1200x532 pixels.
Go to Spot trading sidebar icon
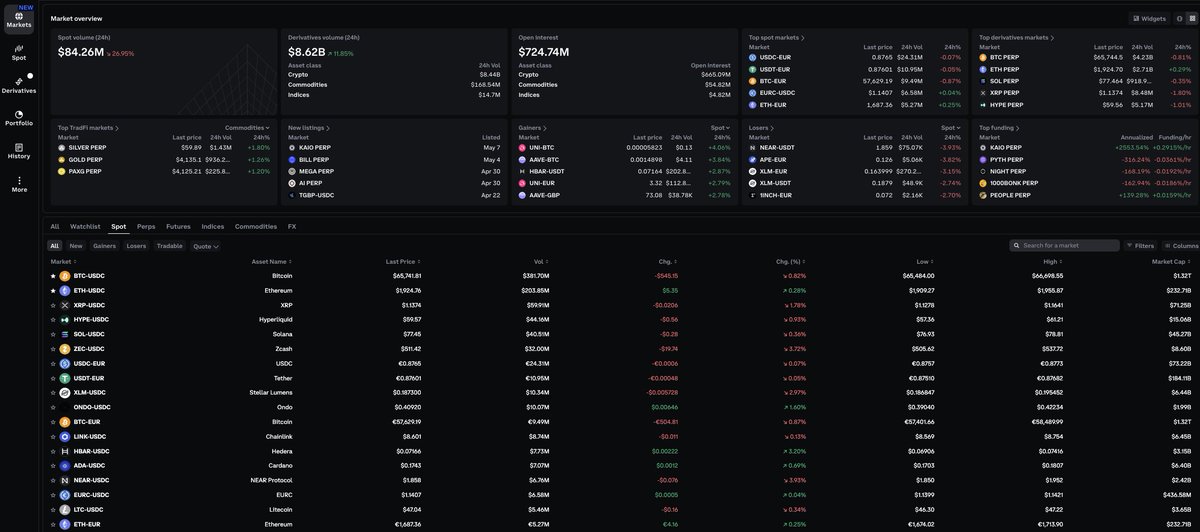[19, 52]
